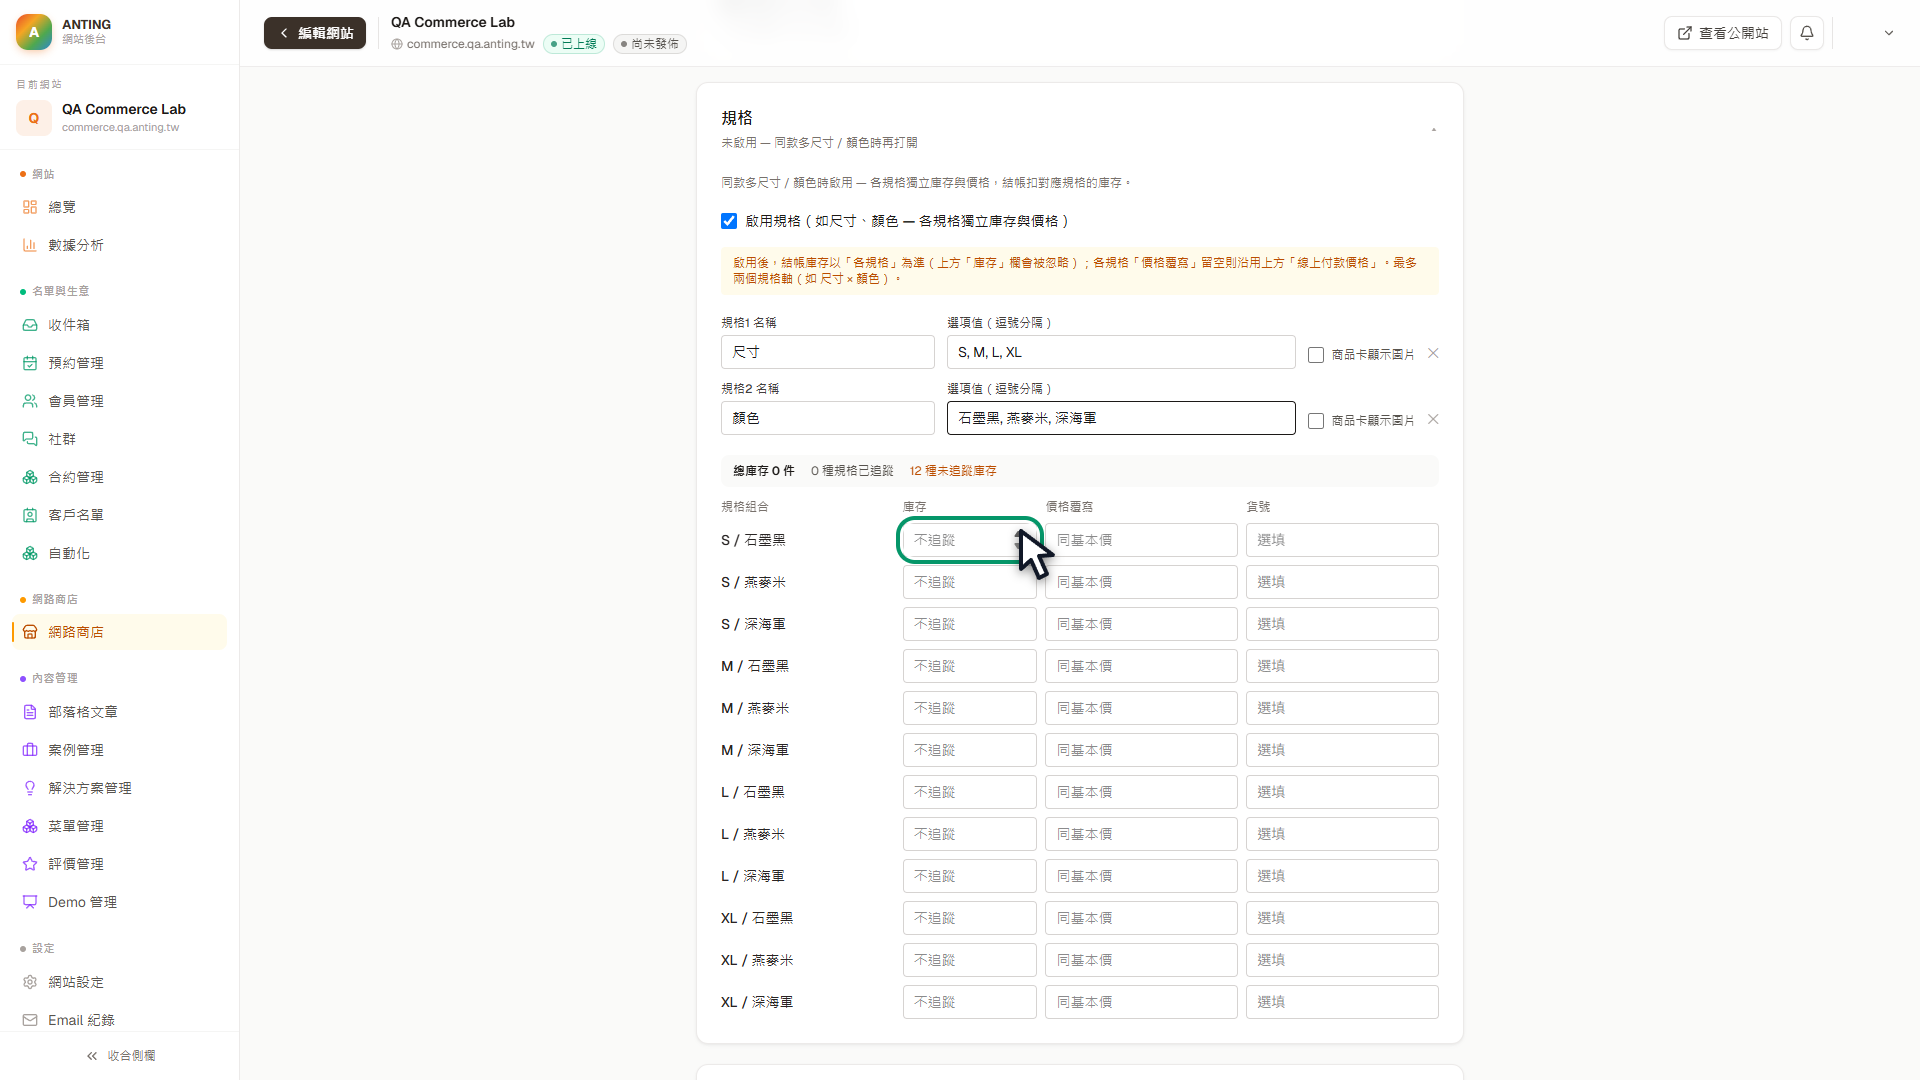Open 數據分析 analytics page
This screenshot has width=1920, height=1080.
[x=119, y=245]
